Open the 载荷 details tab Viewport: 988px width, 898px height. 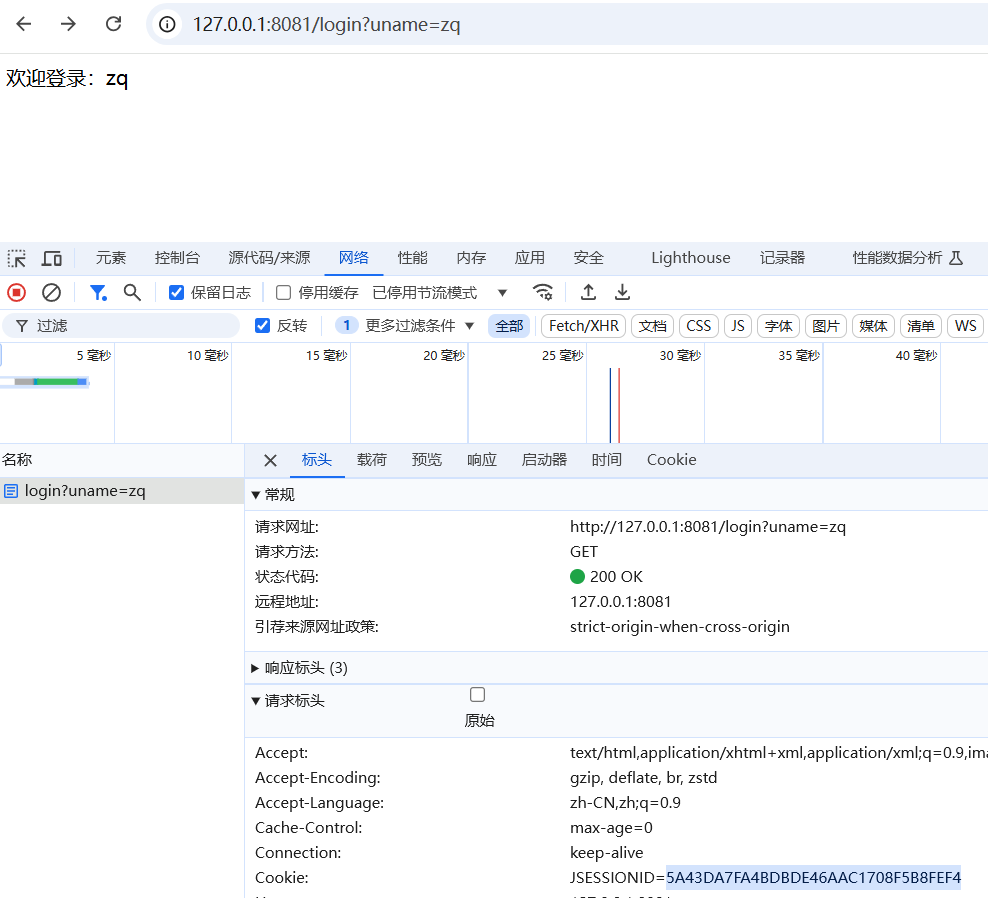372,460
